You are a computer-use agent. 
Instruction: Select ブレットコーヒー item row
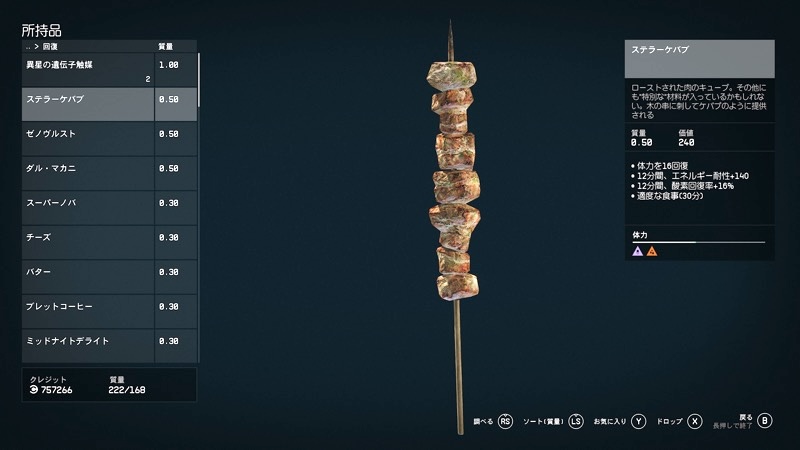(x=109, y=312)
